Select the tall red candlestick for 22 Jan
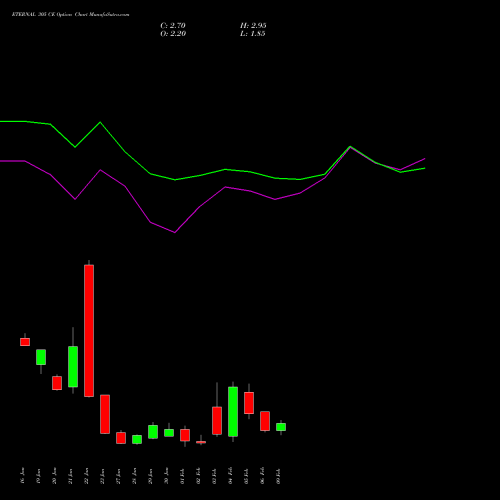Viewport: 500px width, 500px height. (89, 330)
